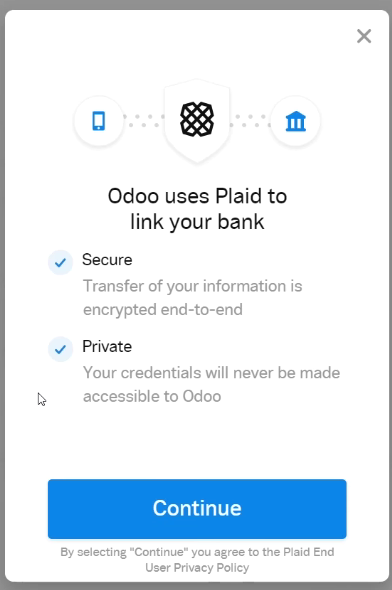Click 'Your credentials will never be made' text
The width and height of the screenshot is (392, 590).
211,373
